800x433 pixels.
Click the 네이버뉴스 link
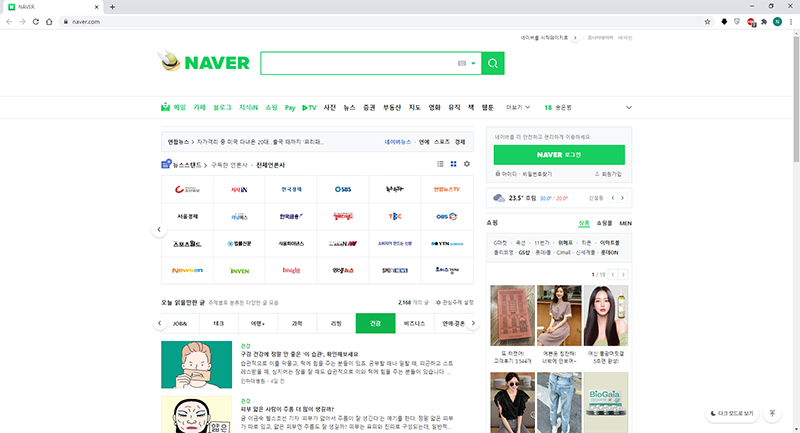pos(397,142)
